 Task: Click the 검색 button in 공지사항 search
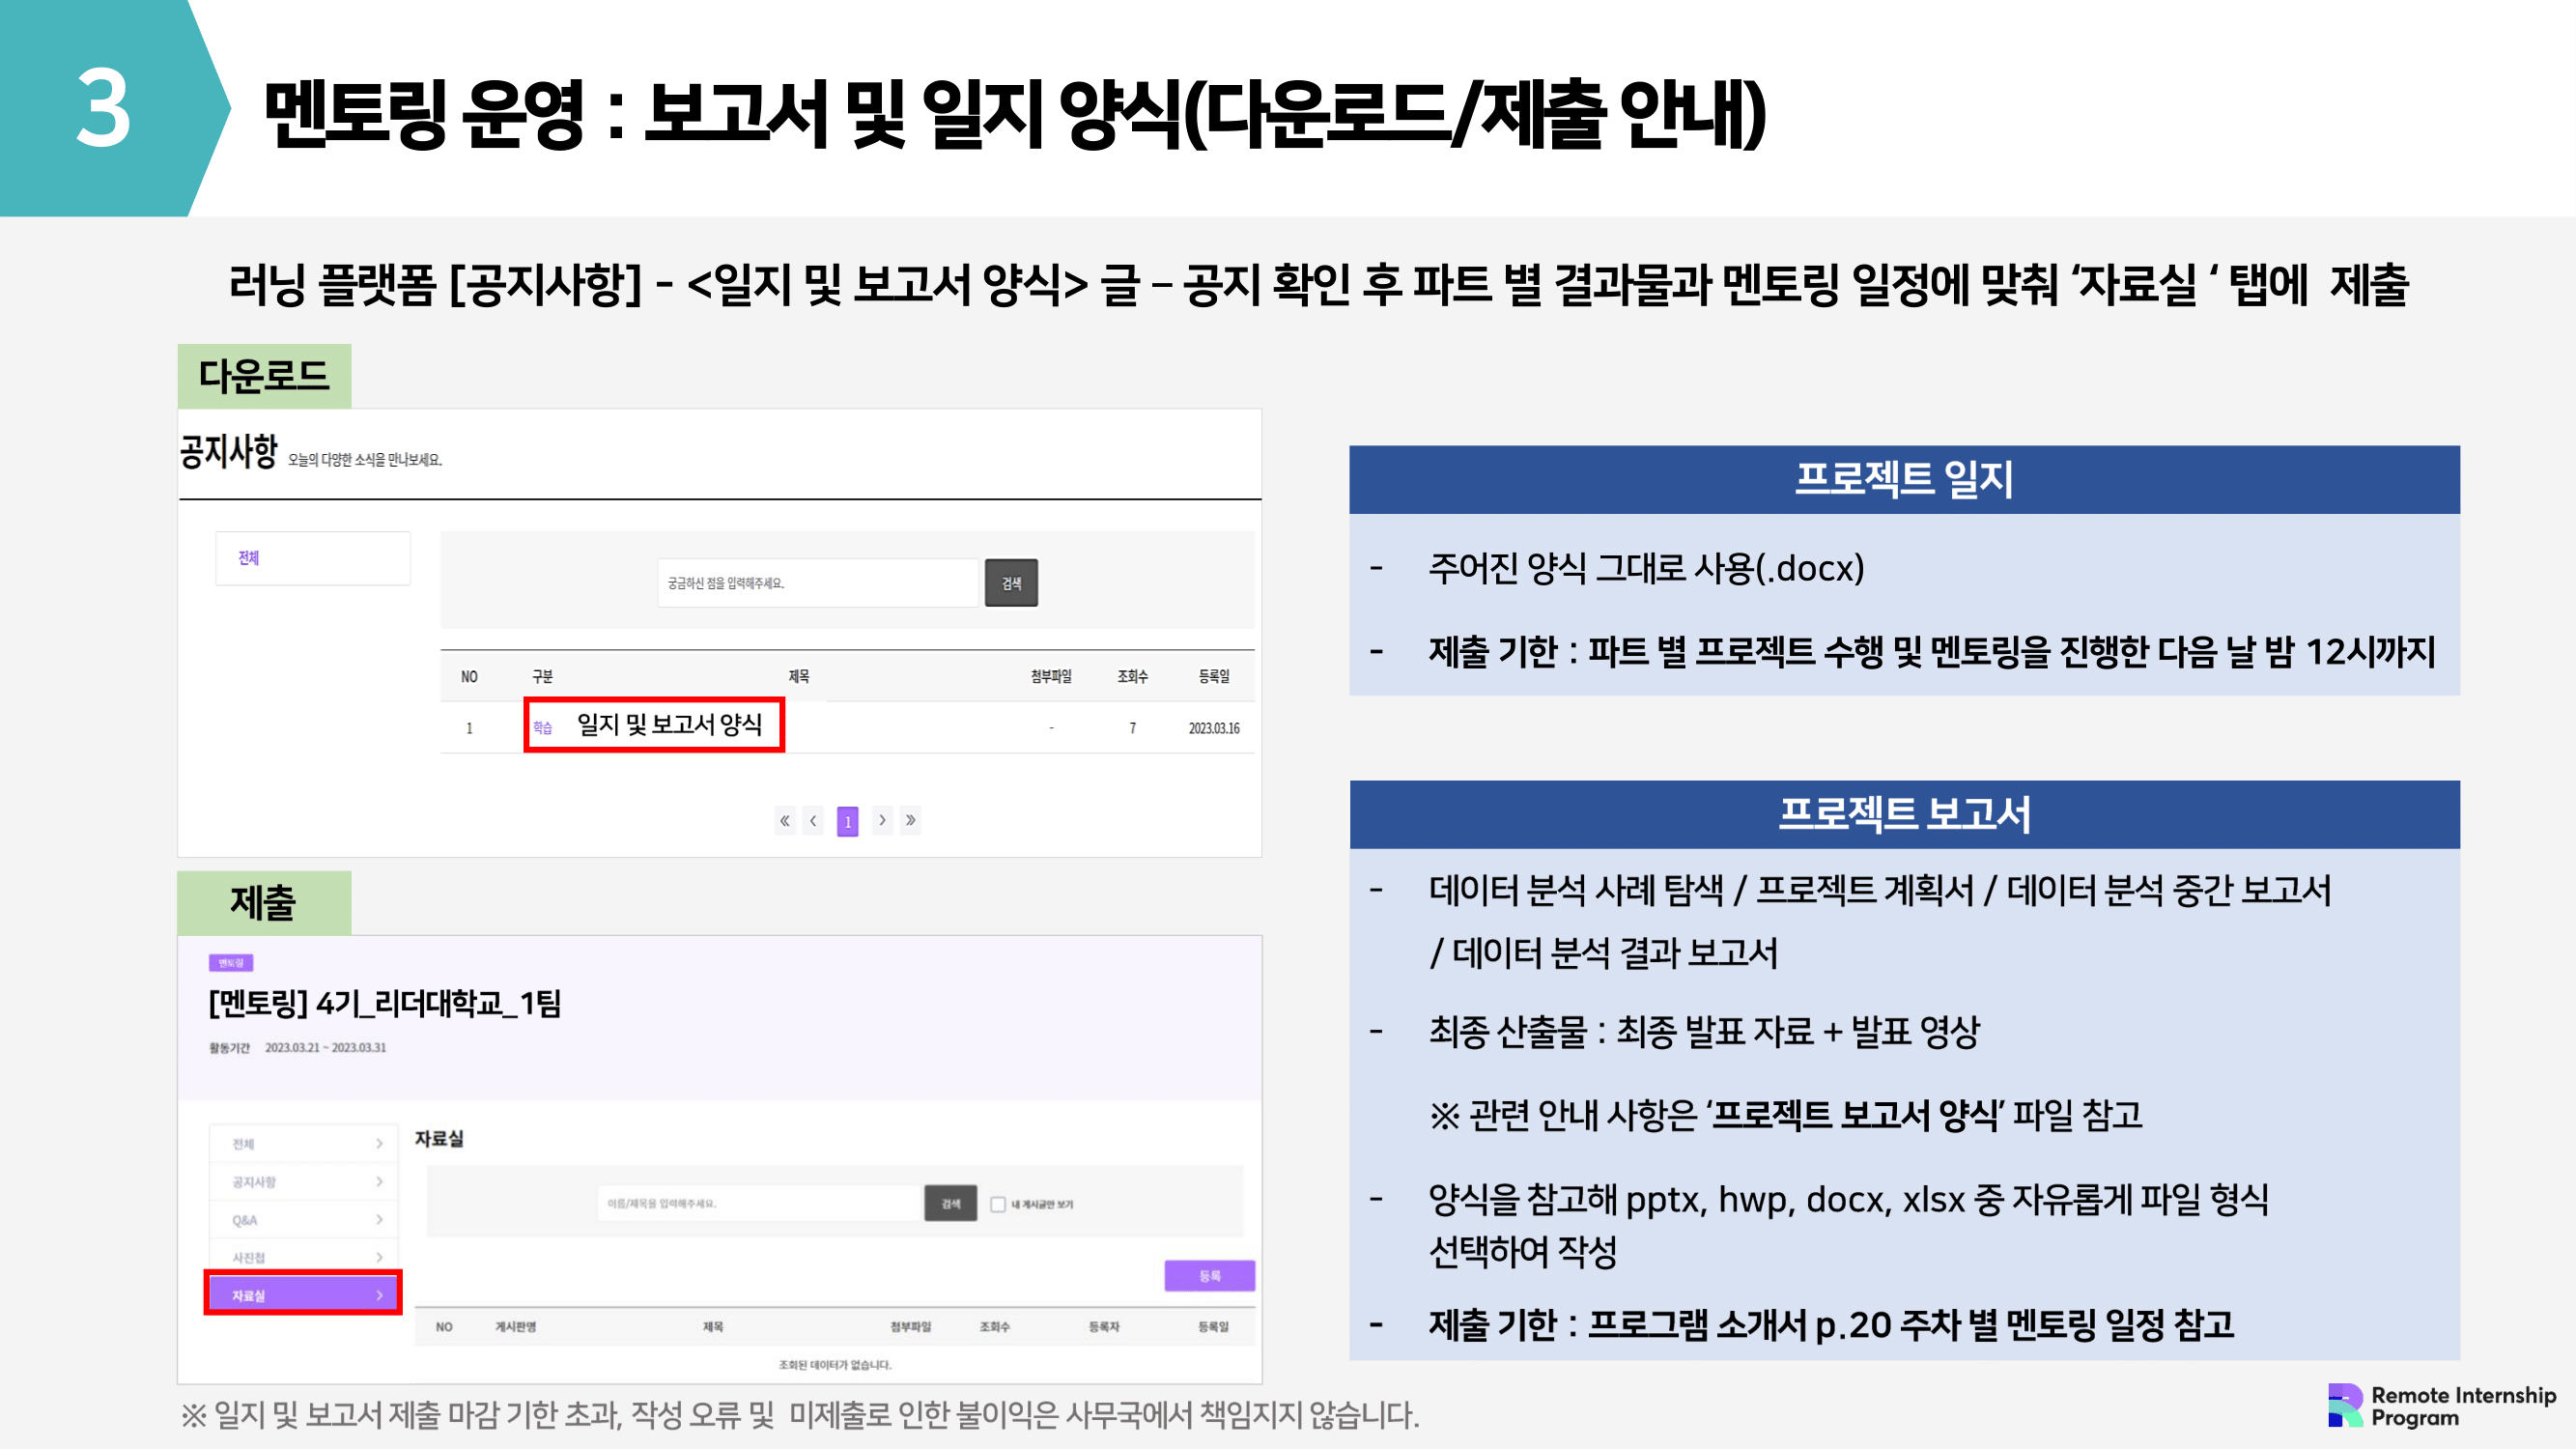pos(1011,583)
